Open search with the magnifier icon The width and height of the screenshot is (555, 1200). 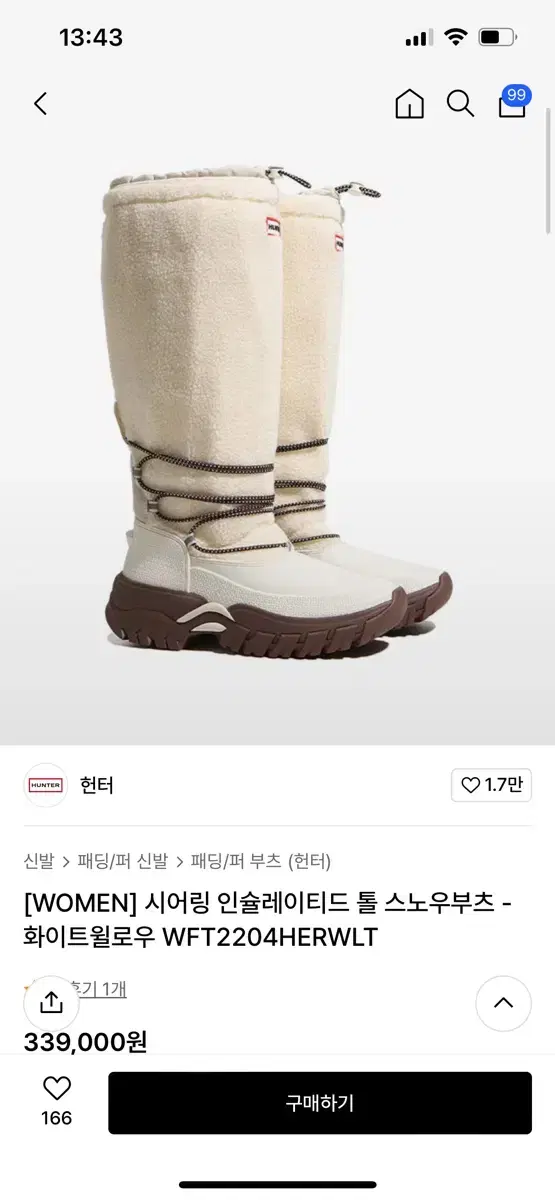pyautogui.click(x=460, y=103)
